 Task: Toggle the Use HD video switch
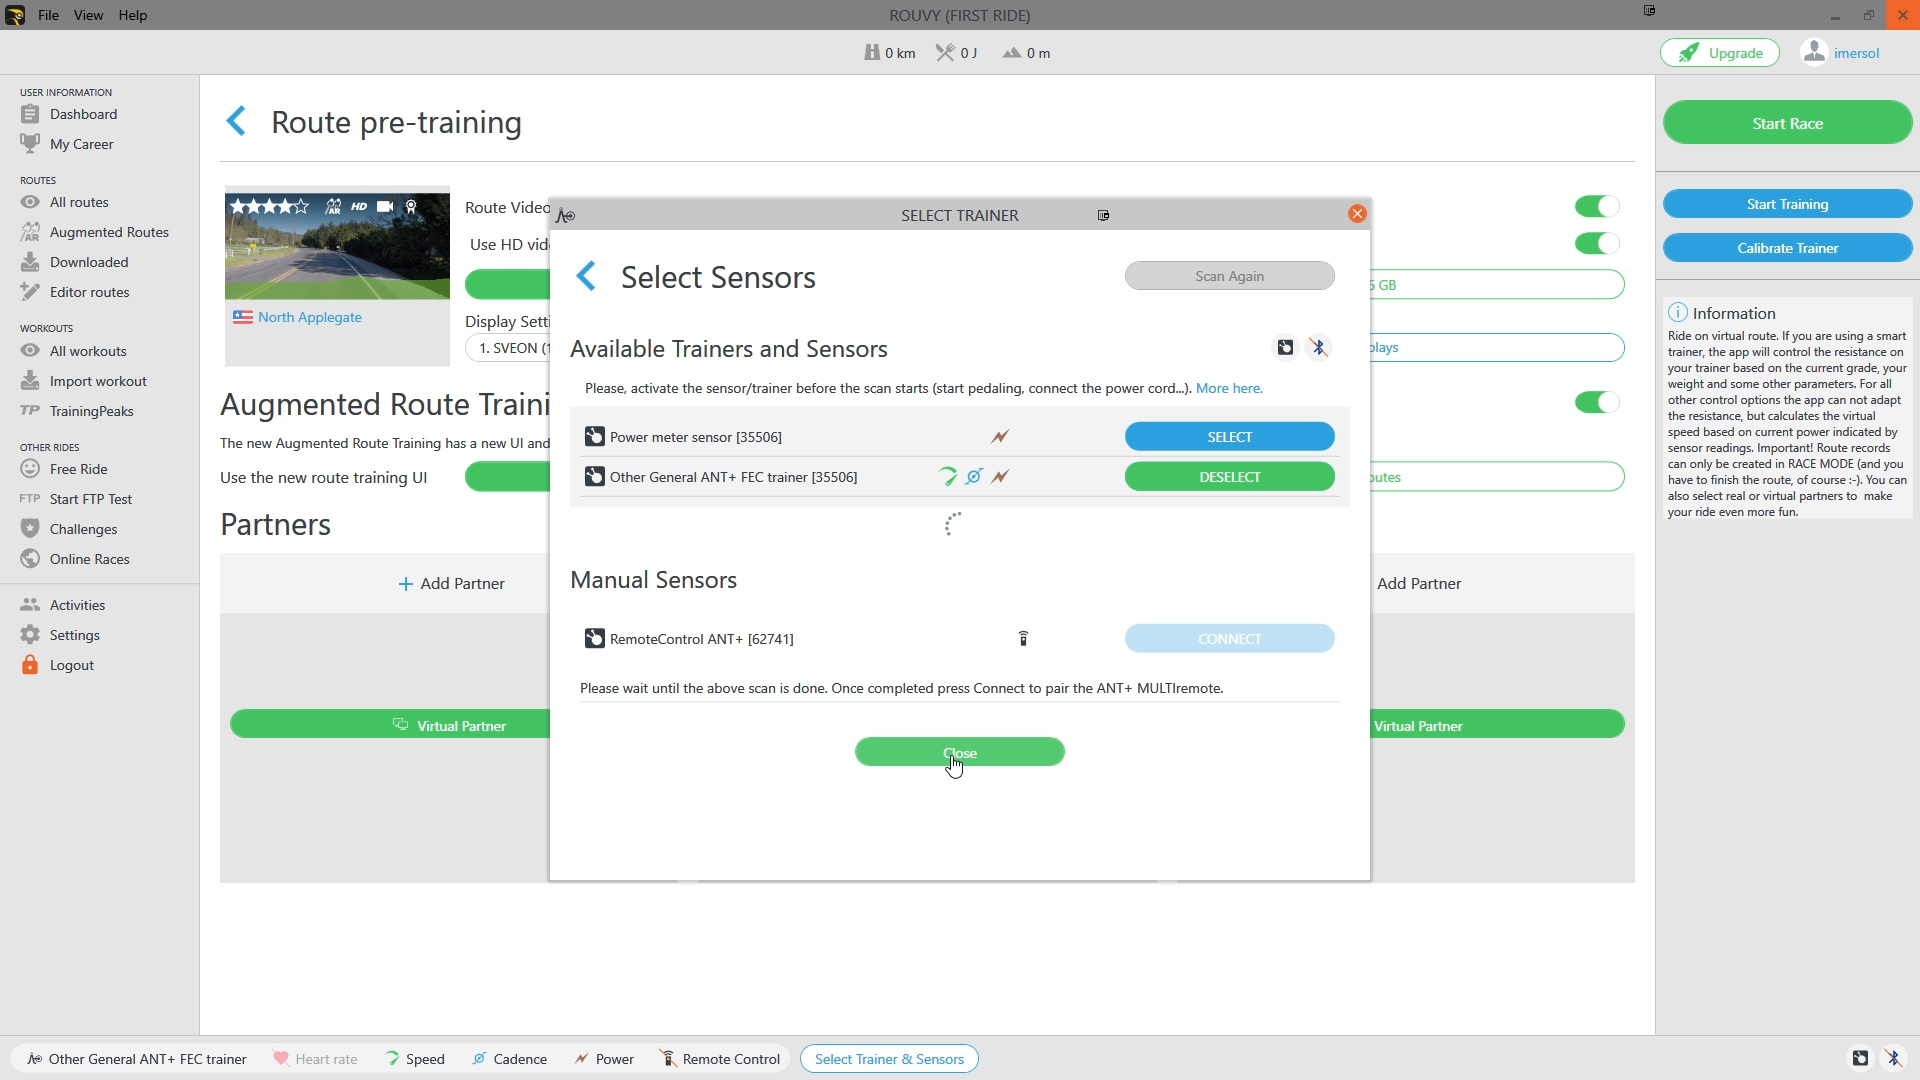[x=1597, y=243]
